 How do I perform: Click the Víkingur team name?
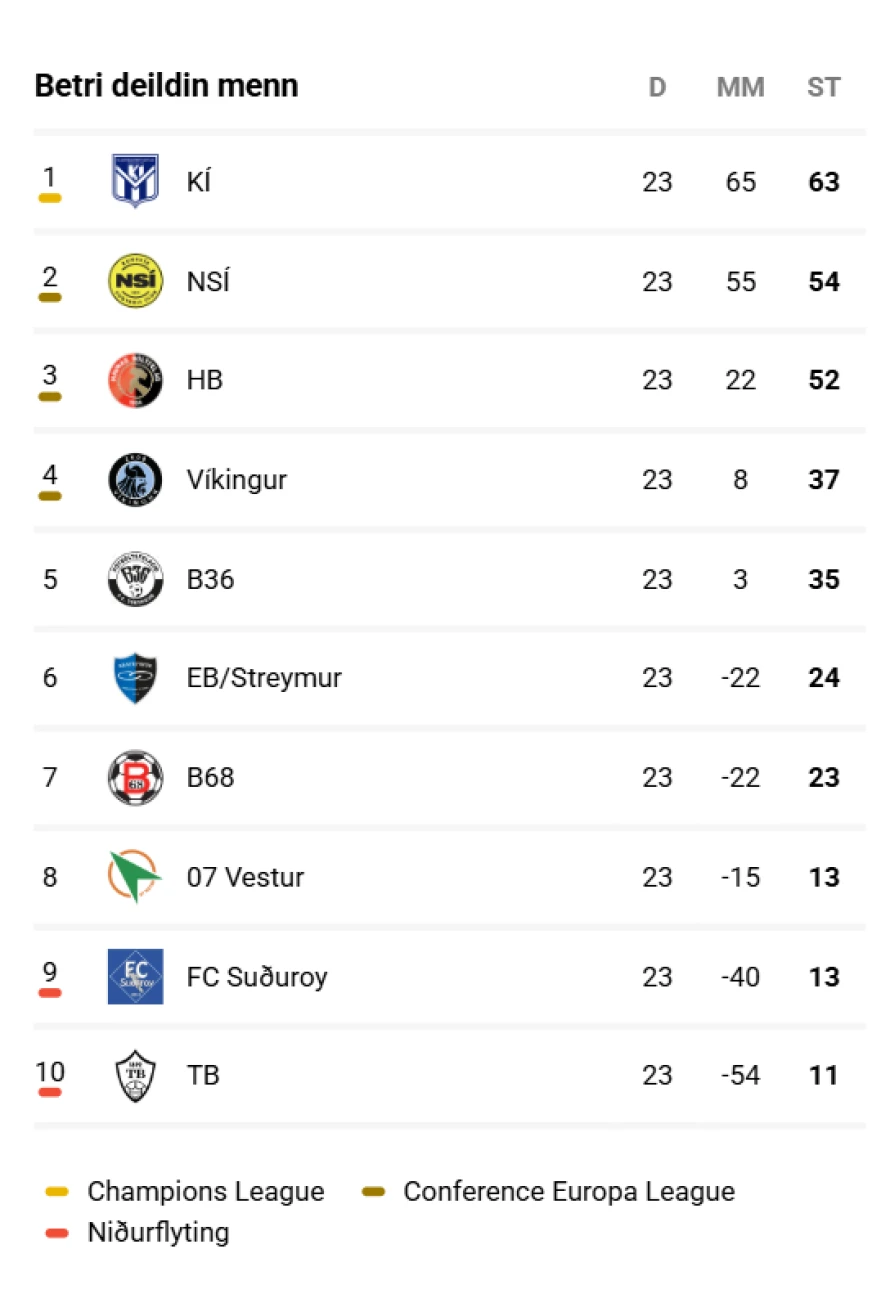[237, 480]
